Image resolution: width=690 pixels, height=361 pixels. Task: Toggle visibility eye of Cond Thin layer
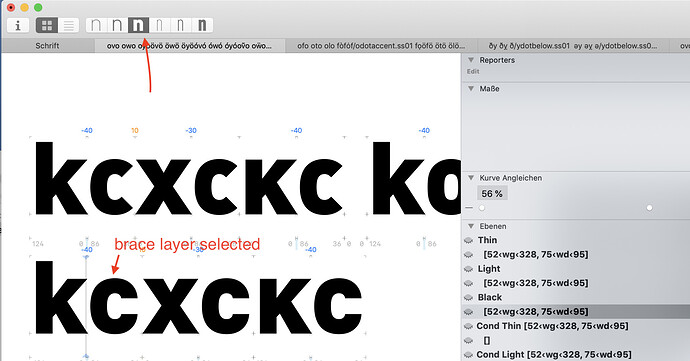pos(469,326)
